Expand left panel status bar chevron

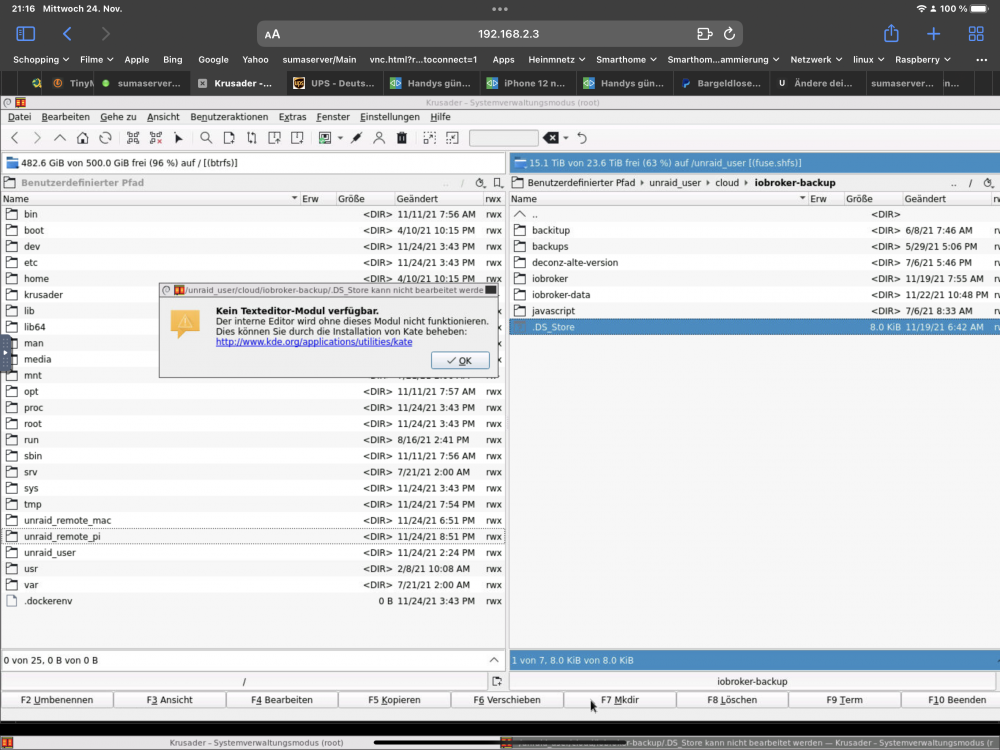tap(494, 660)
